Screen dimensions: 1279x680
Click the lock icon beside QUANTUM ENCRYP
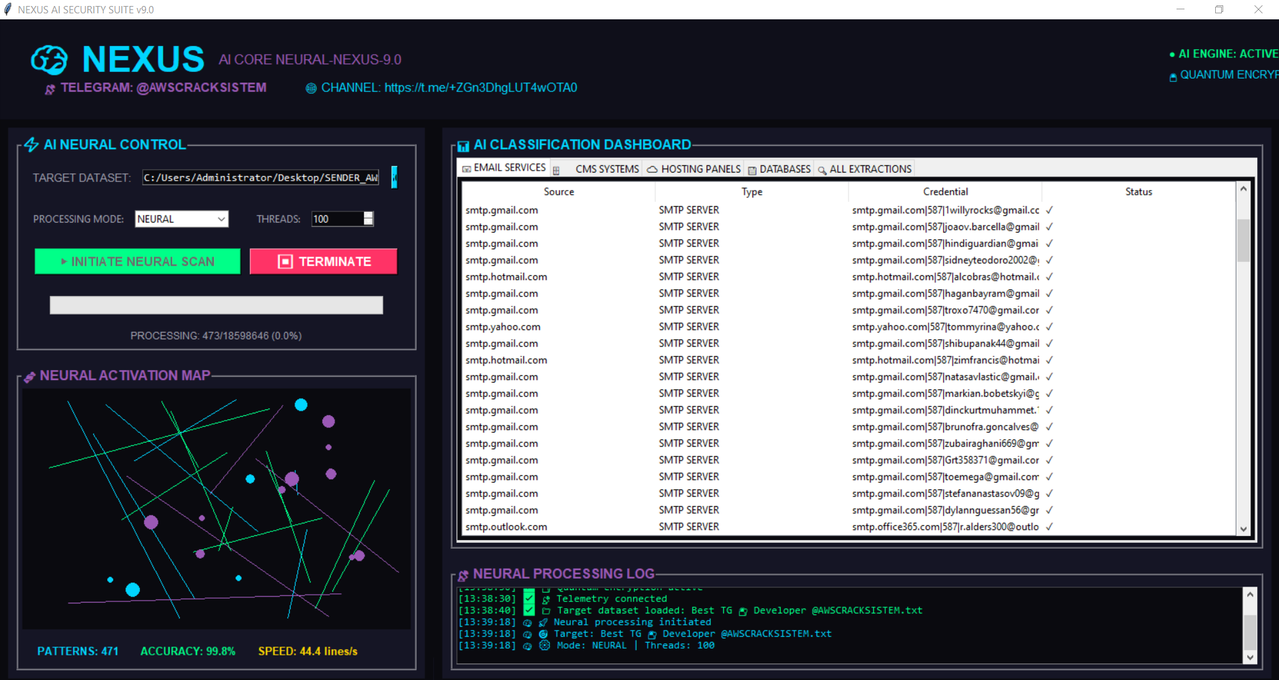(x=1173, y=77)
